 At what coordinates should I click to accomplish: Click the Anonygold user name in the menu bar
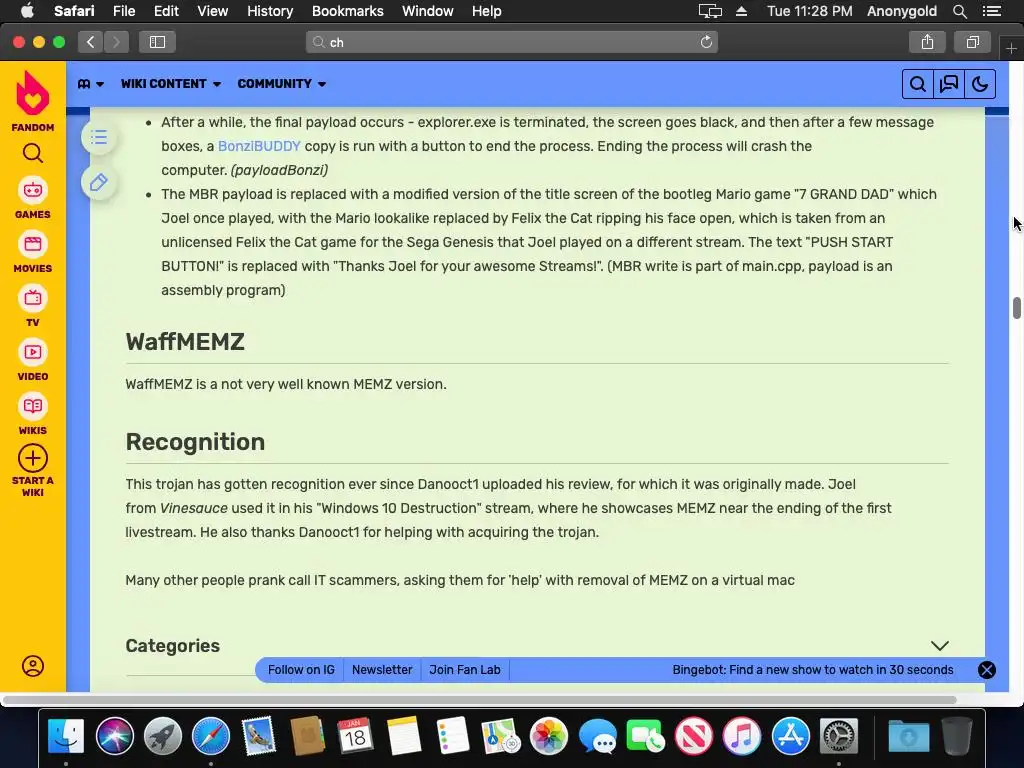[902, 11]
